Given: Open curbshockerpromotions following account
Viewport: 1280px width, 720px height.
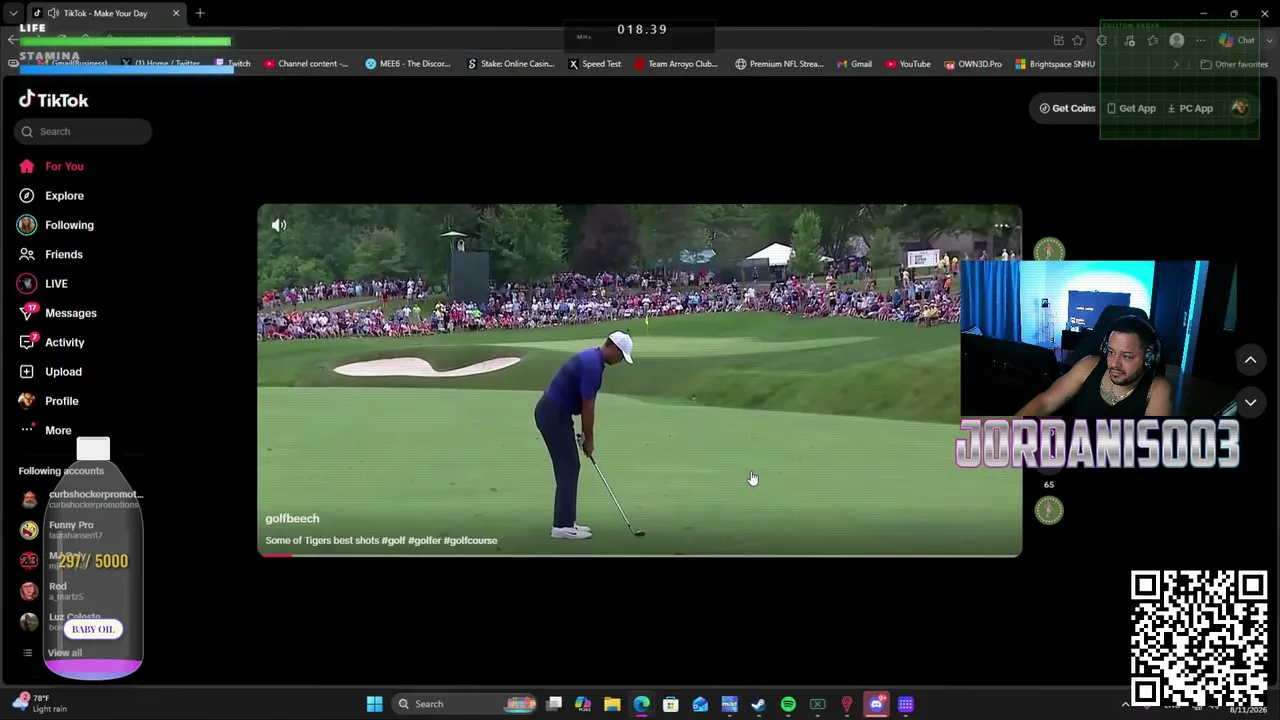Looking at the screenshot, I should pyautogui.click(x=81, y=498).
